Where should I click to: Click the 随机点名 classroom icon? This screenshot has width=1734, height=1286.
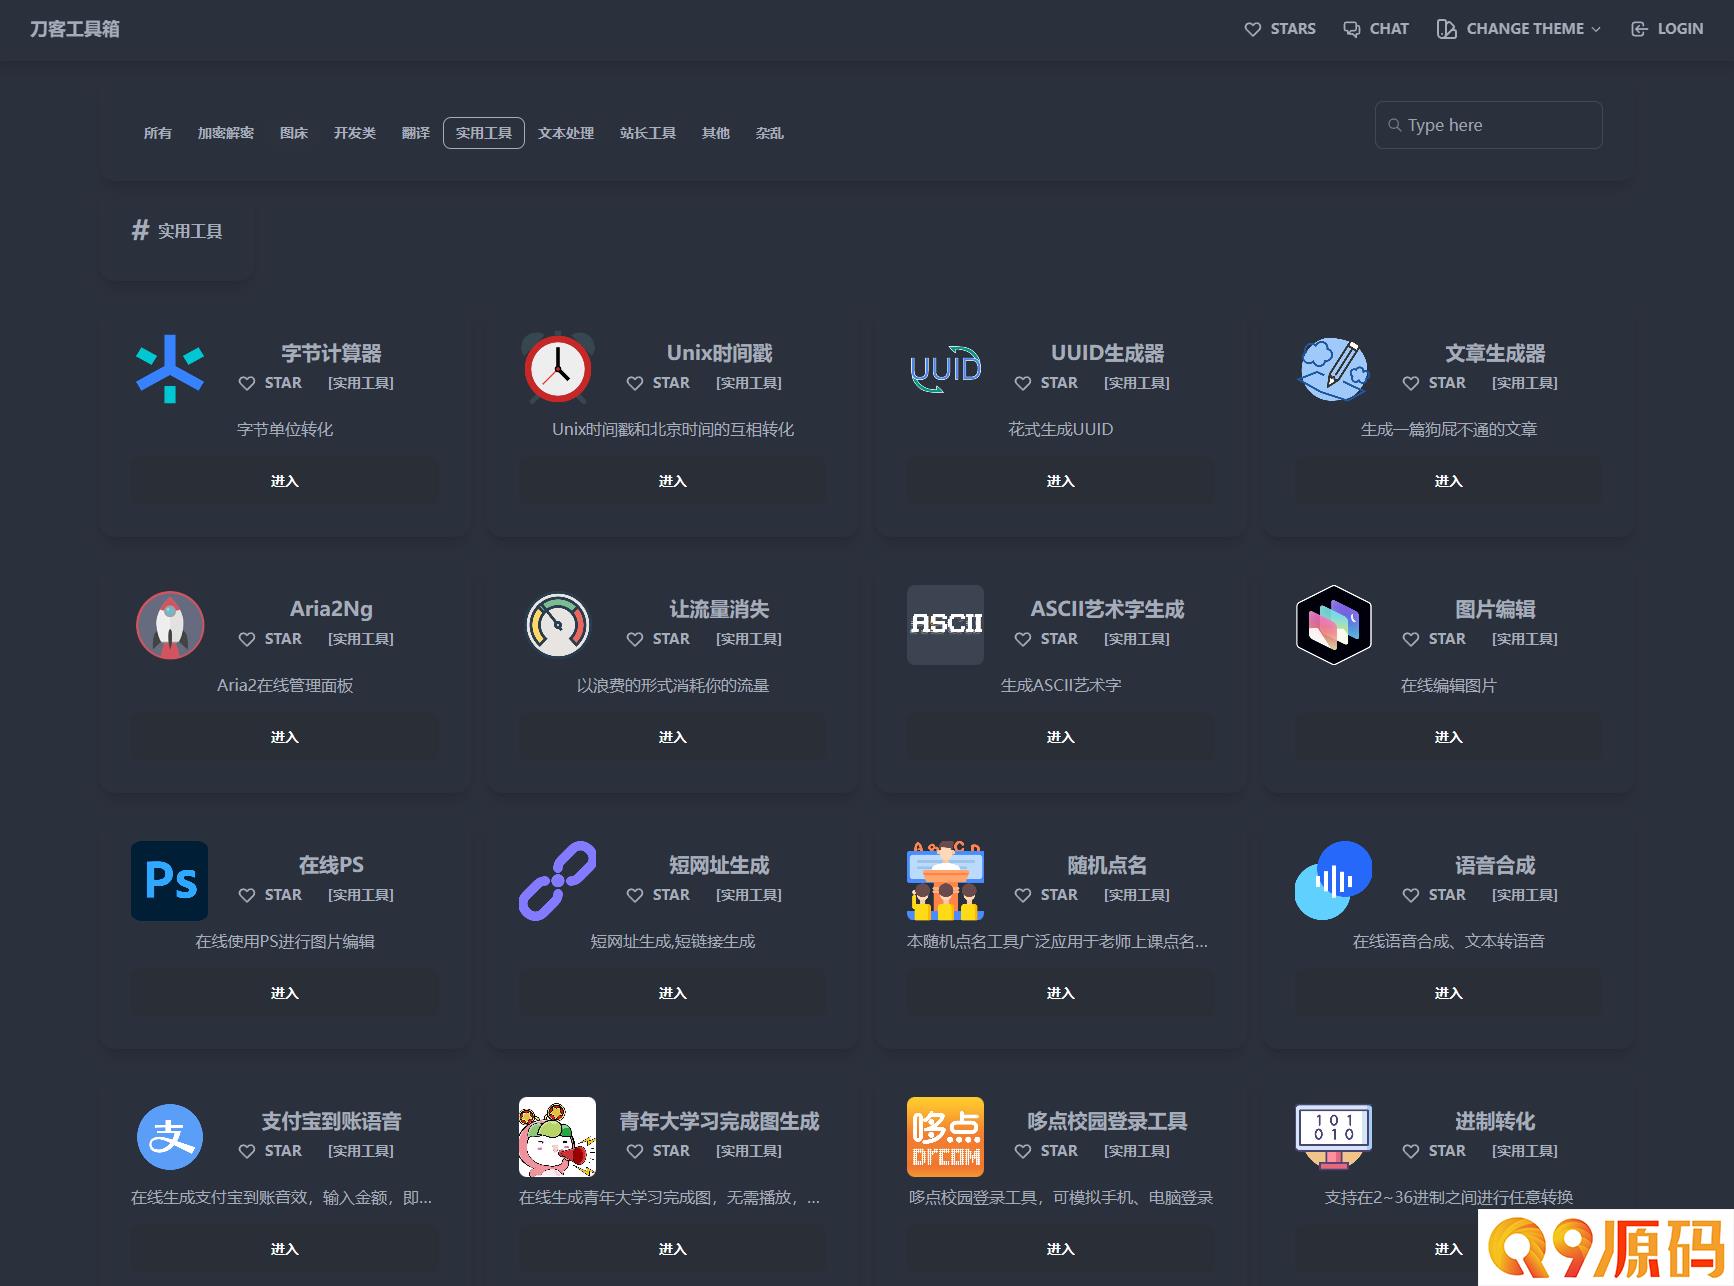[946, 881]
